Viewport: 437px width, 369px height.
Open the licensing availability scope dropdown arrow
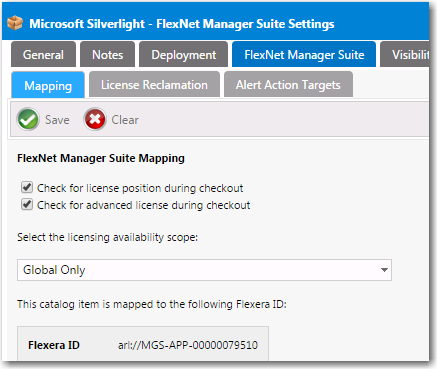[x=384, y=270]
